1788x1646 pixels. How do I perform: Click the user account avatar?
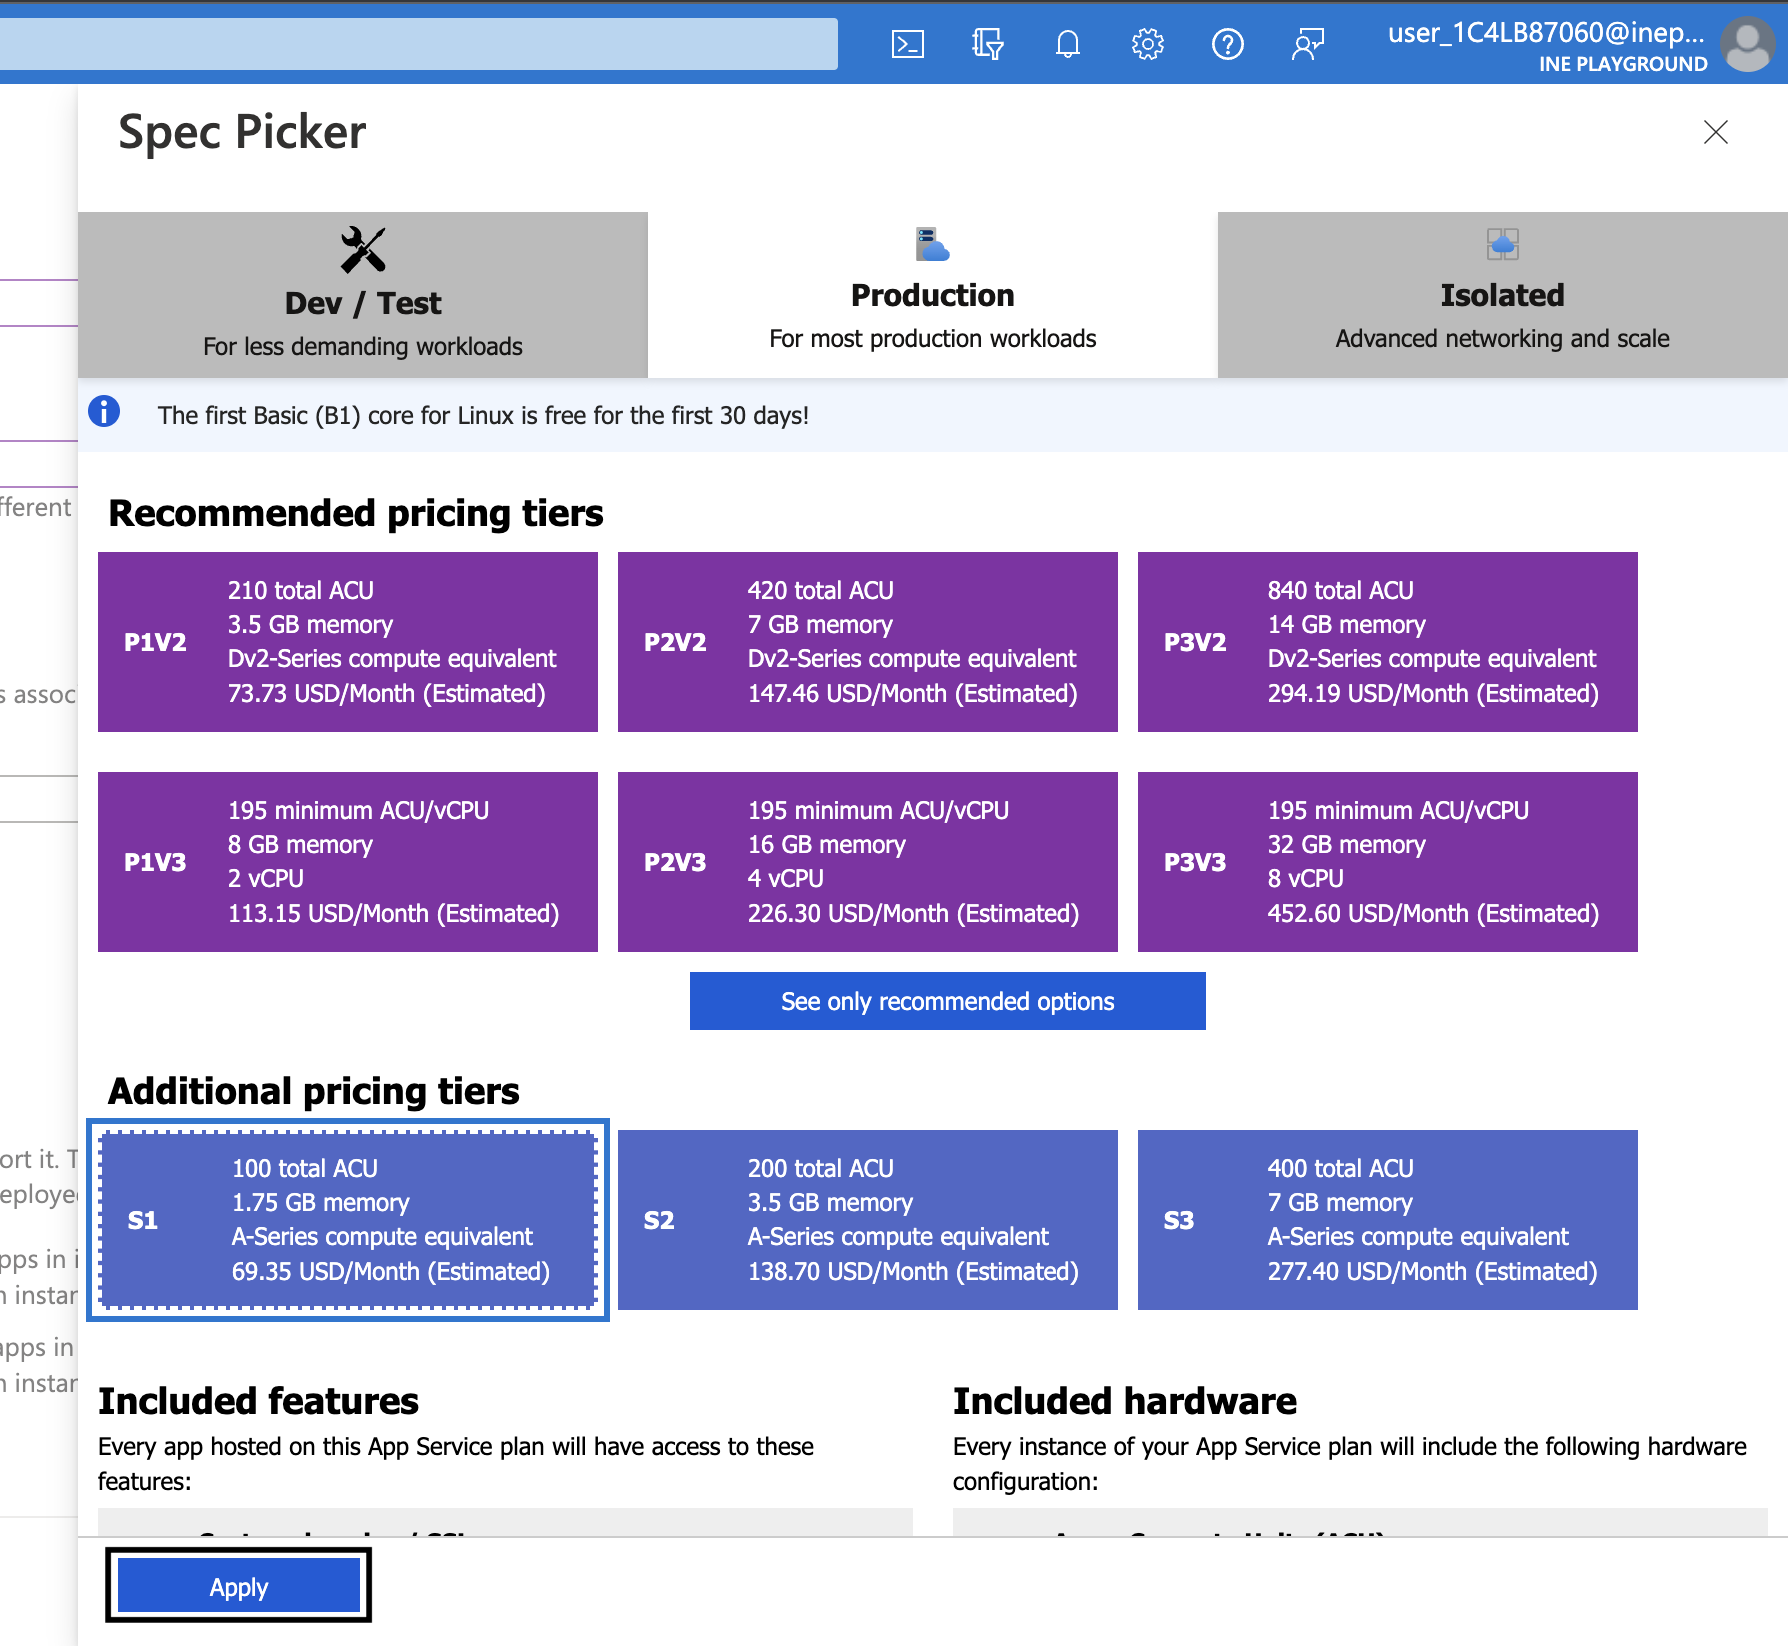[x=1747, y=45]
